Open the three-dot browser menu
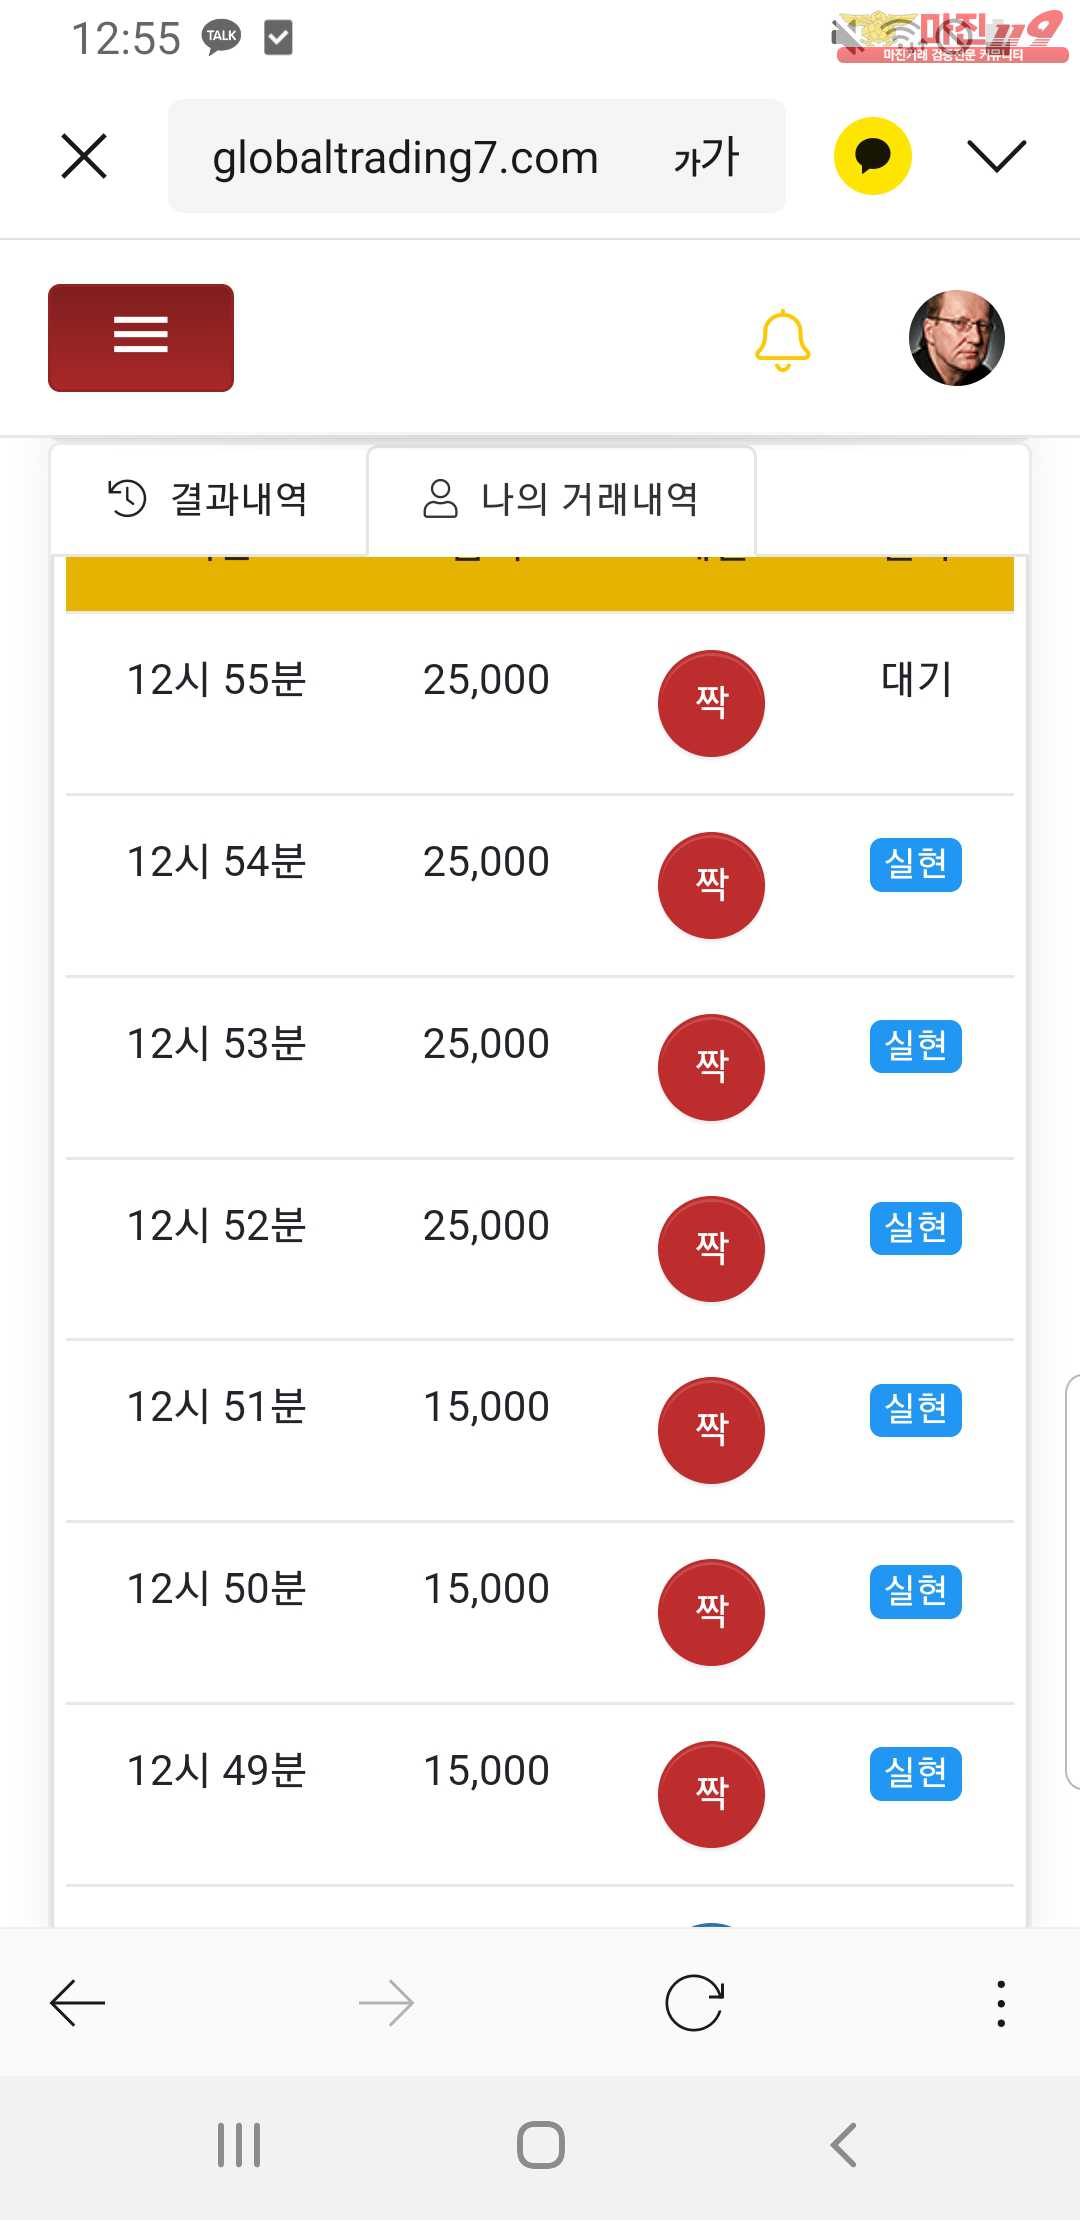 pos(1001,2003)
